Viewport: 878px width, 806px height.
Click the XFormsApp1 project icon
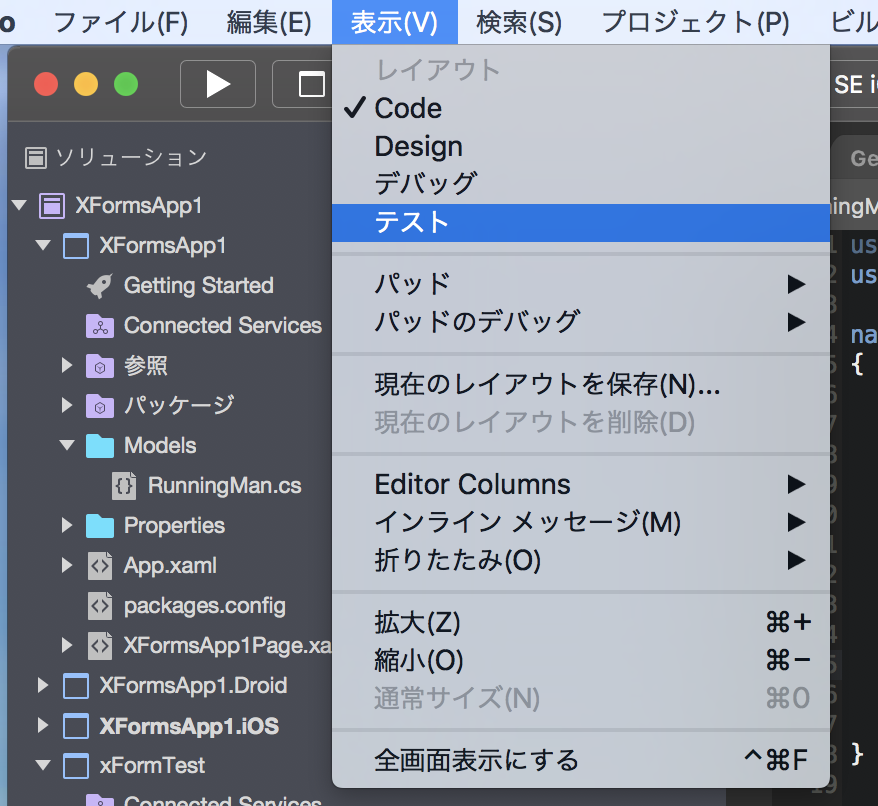76,246
